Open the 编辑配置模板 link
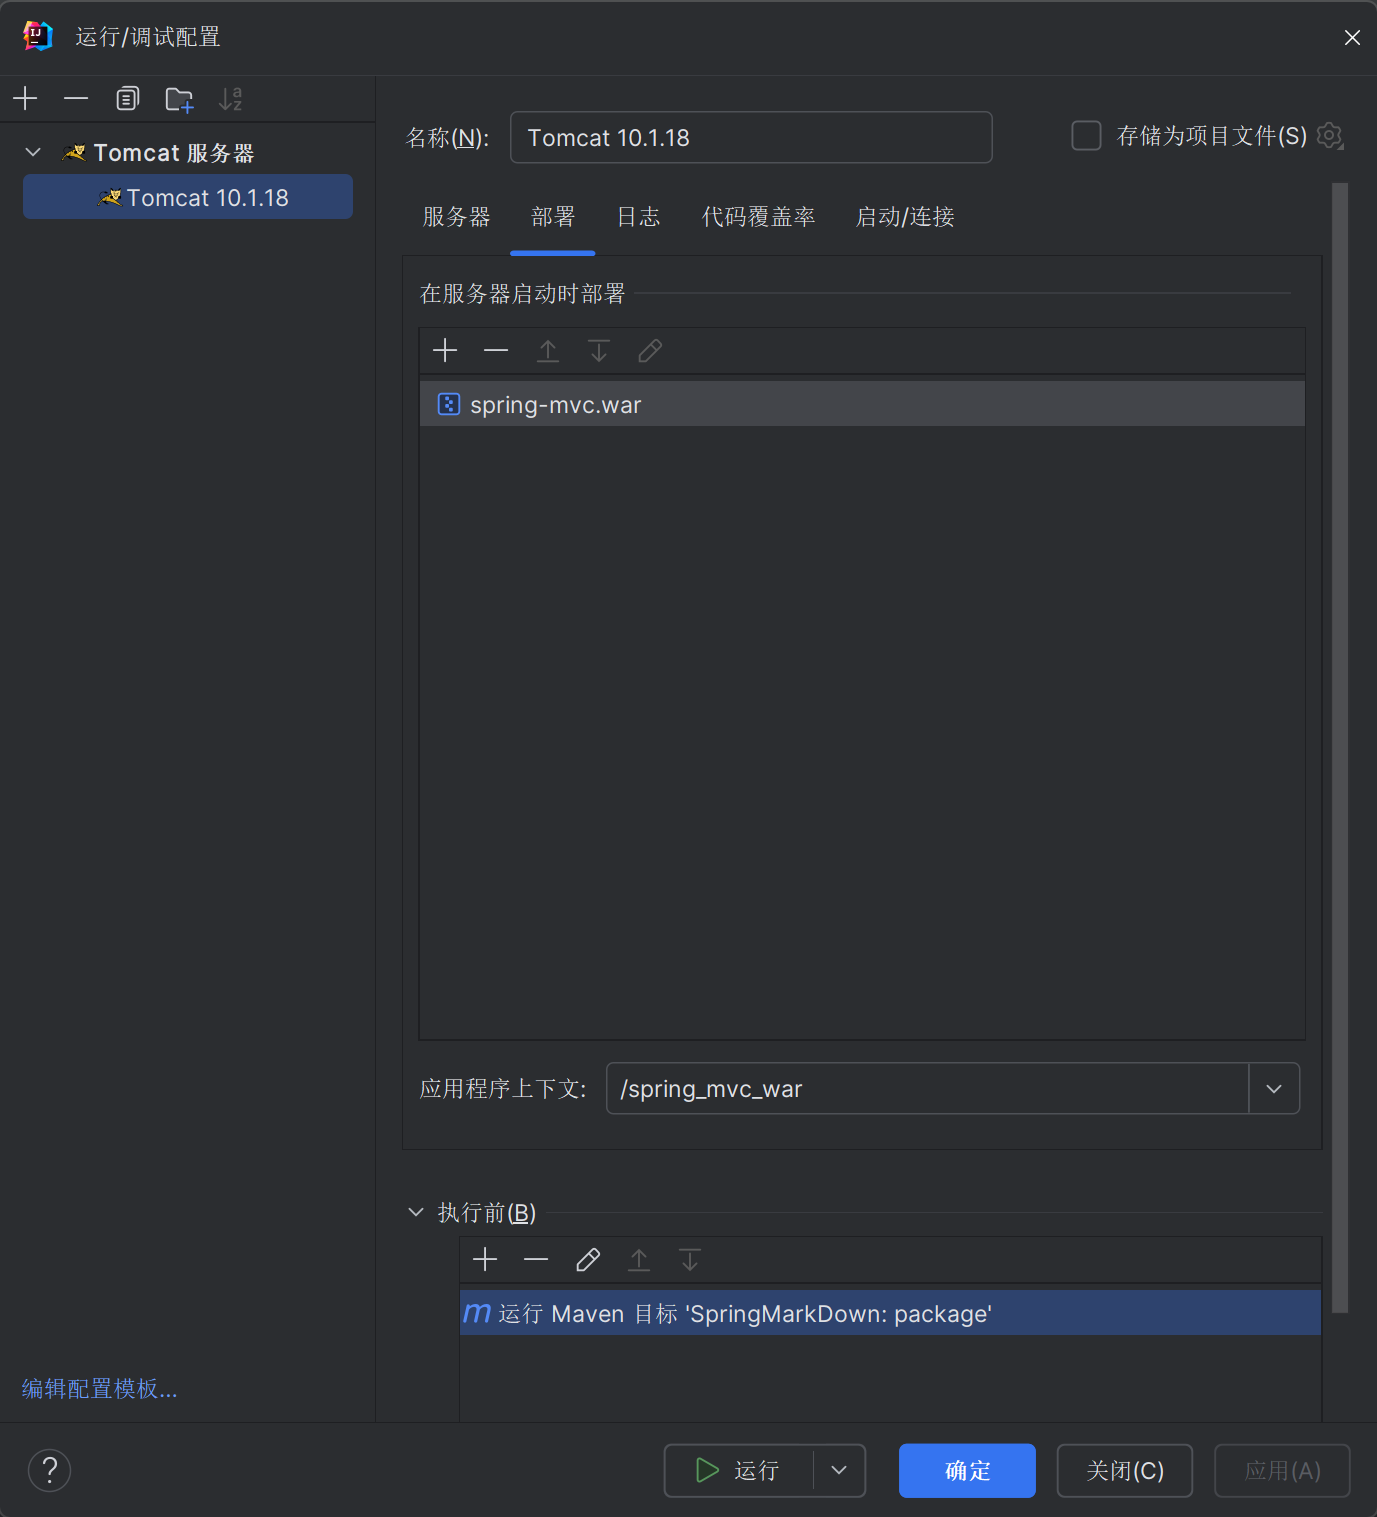Screen dimensions: 1377x1517 pos(100,1388)
